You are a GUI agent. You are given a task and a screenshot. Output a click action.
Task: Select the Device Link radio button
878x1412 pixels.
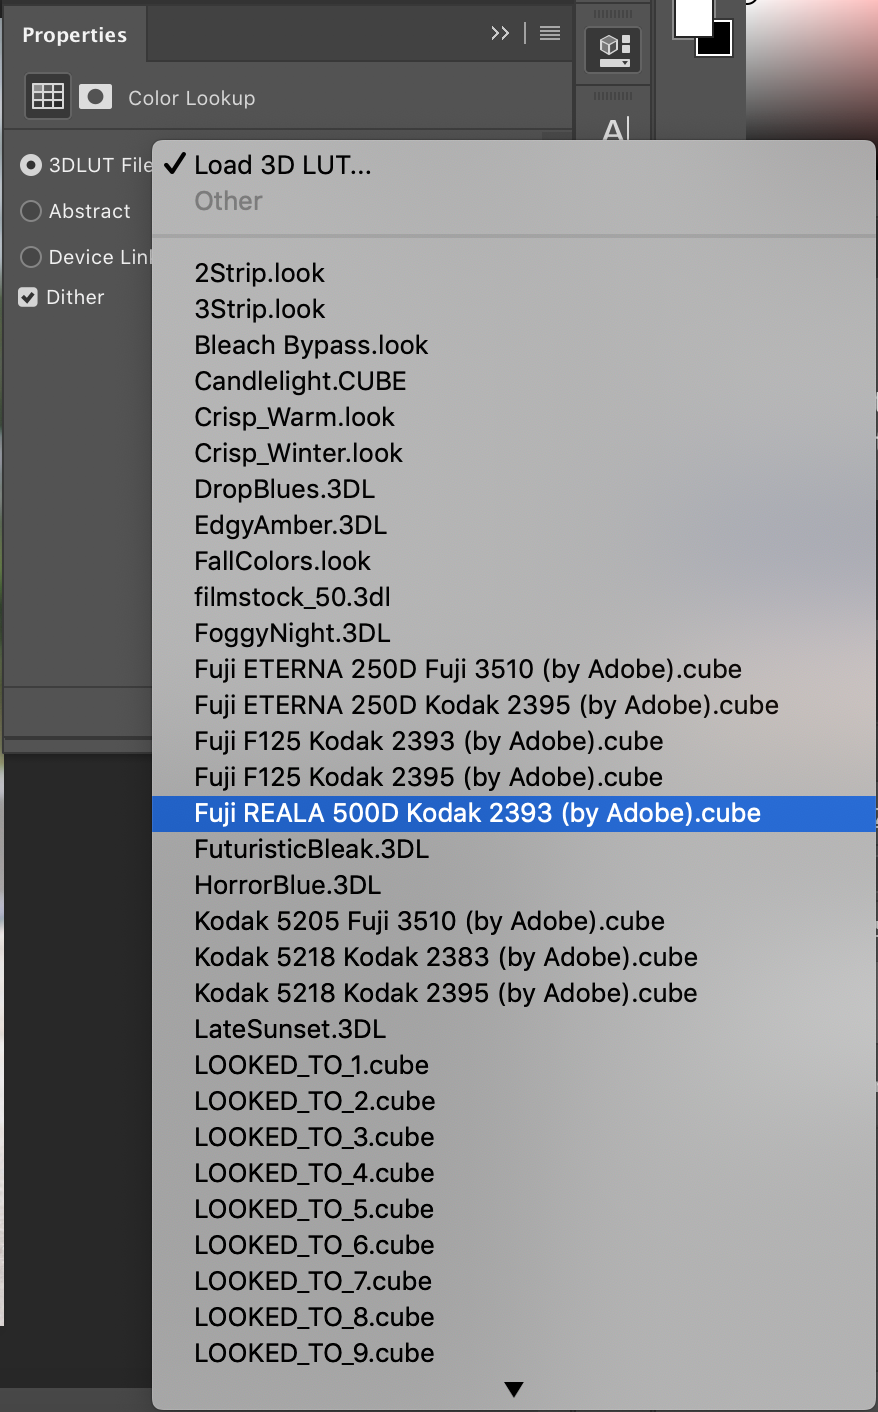(31, 257)
